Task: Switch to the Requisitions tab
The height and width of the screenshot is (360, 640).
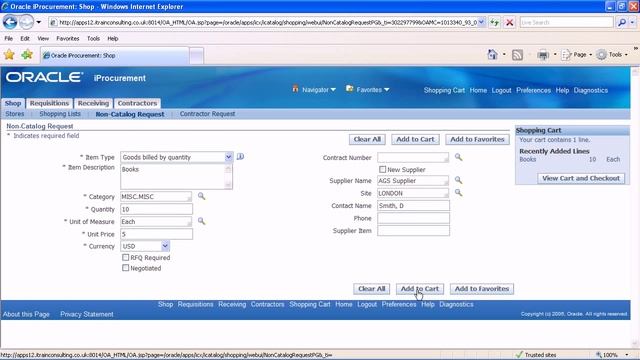Action: click(49, 103)
